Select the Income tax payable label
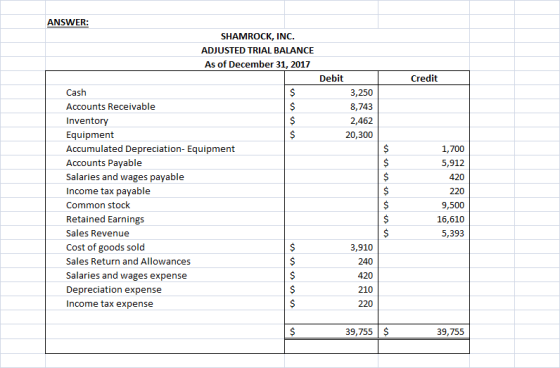Image resolution: width=560 pixels, height=368 pixels. coord(108,191)
